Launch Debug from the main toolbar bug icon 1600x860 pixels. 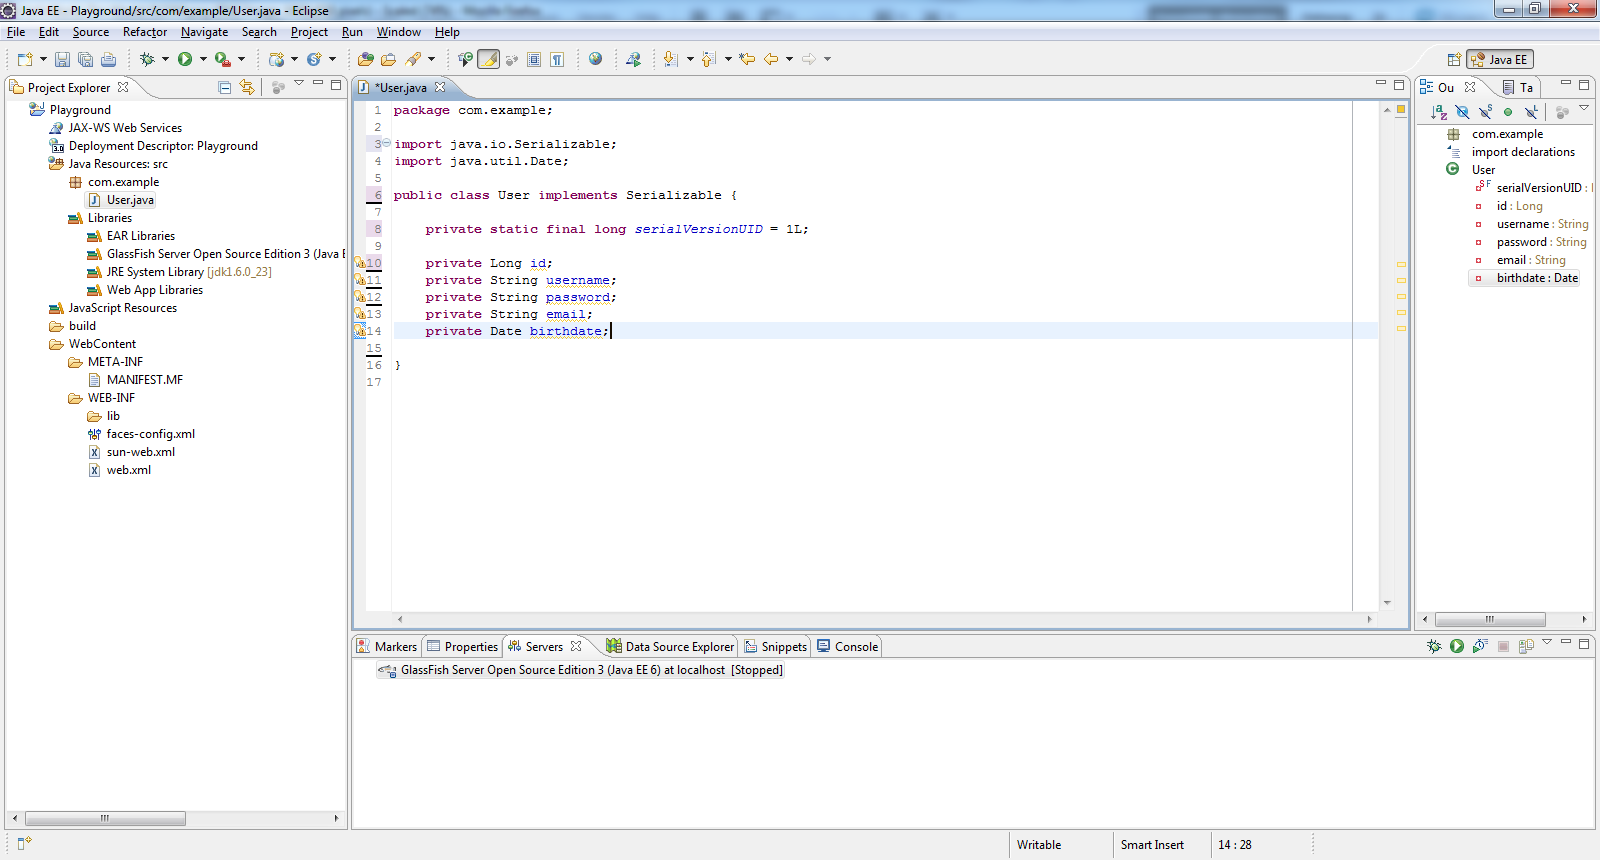[147, 59]
